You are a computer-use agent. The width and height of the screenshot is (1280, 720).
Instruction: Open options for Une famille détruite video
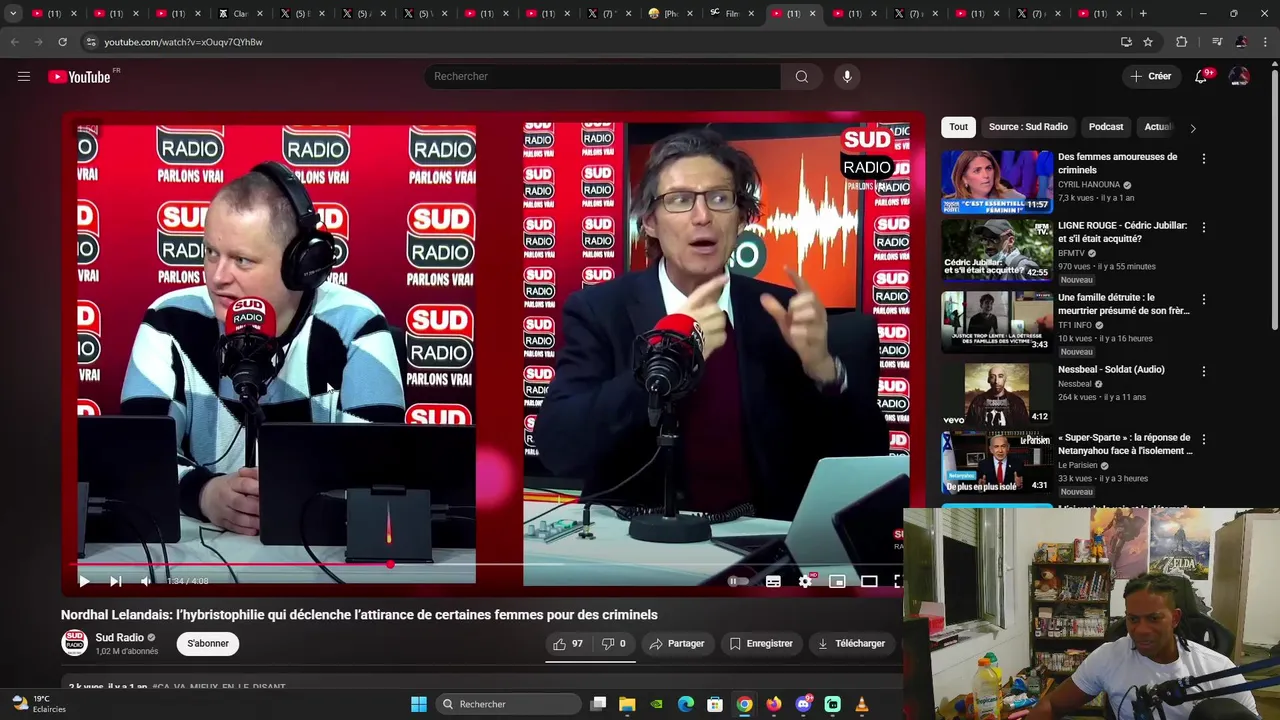coord(1203,300)
